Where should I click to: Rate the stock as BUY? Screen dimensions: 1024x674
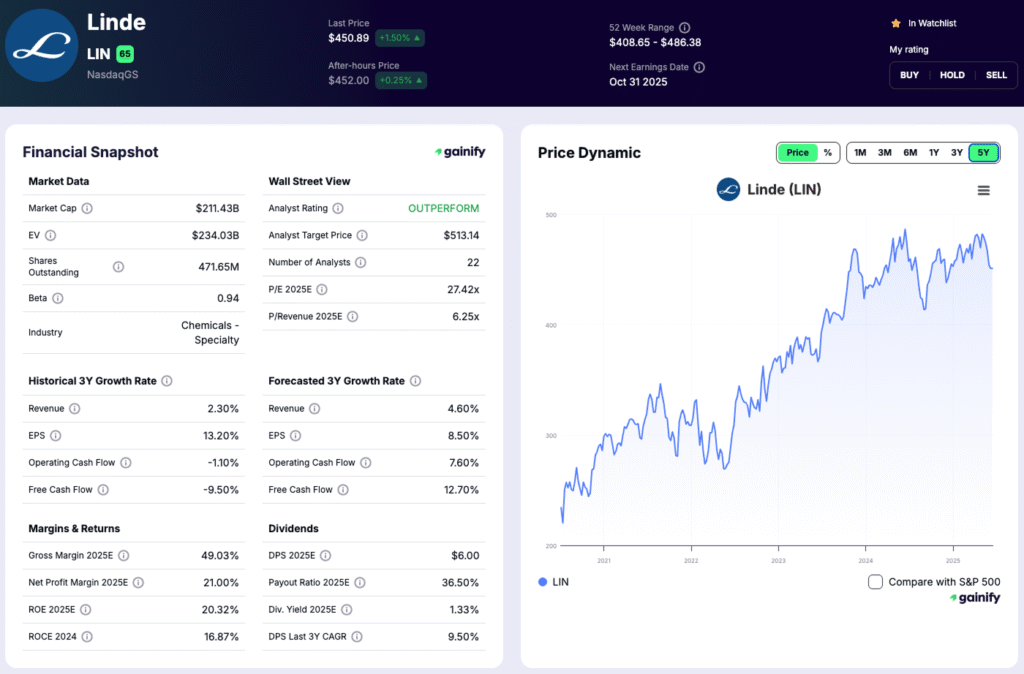pos(909,74)
